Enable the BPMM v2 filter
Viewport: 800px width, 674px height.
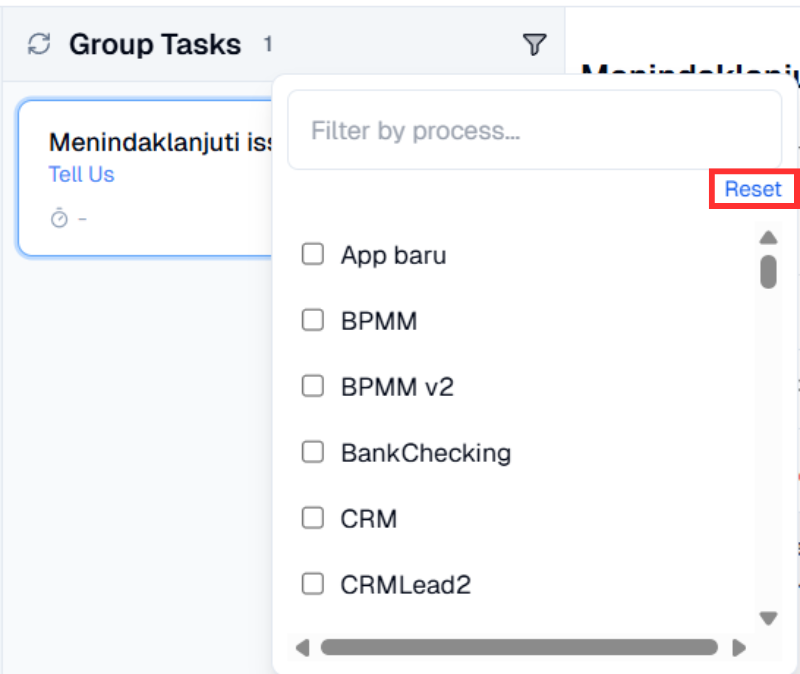tap(313, 386)
